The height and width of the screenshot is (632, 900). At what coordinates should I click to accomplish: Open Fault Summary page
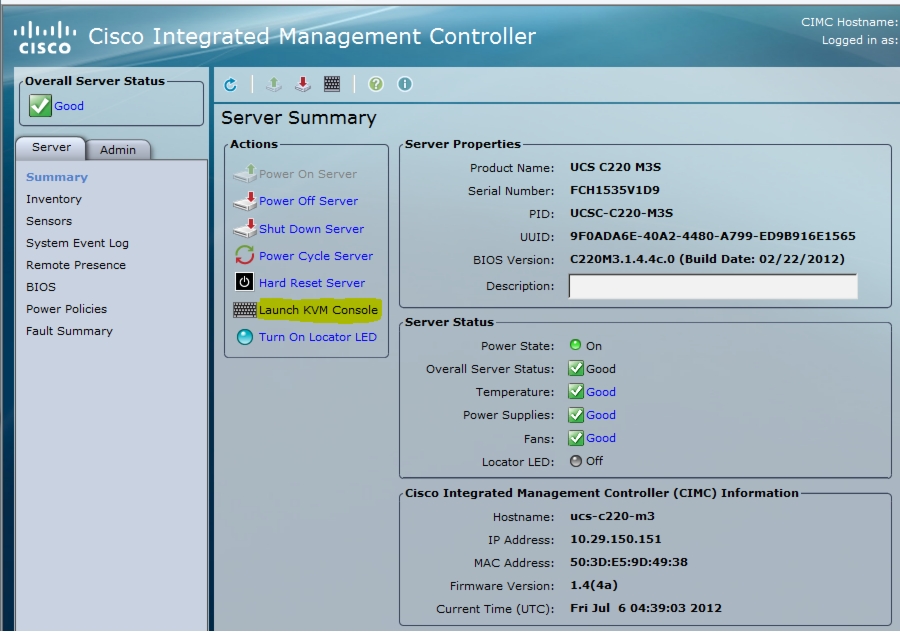(69, 331)
